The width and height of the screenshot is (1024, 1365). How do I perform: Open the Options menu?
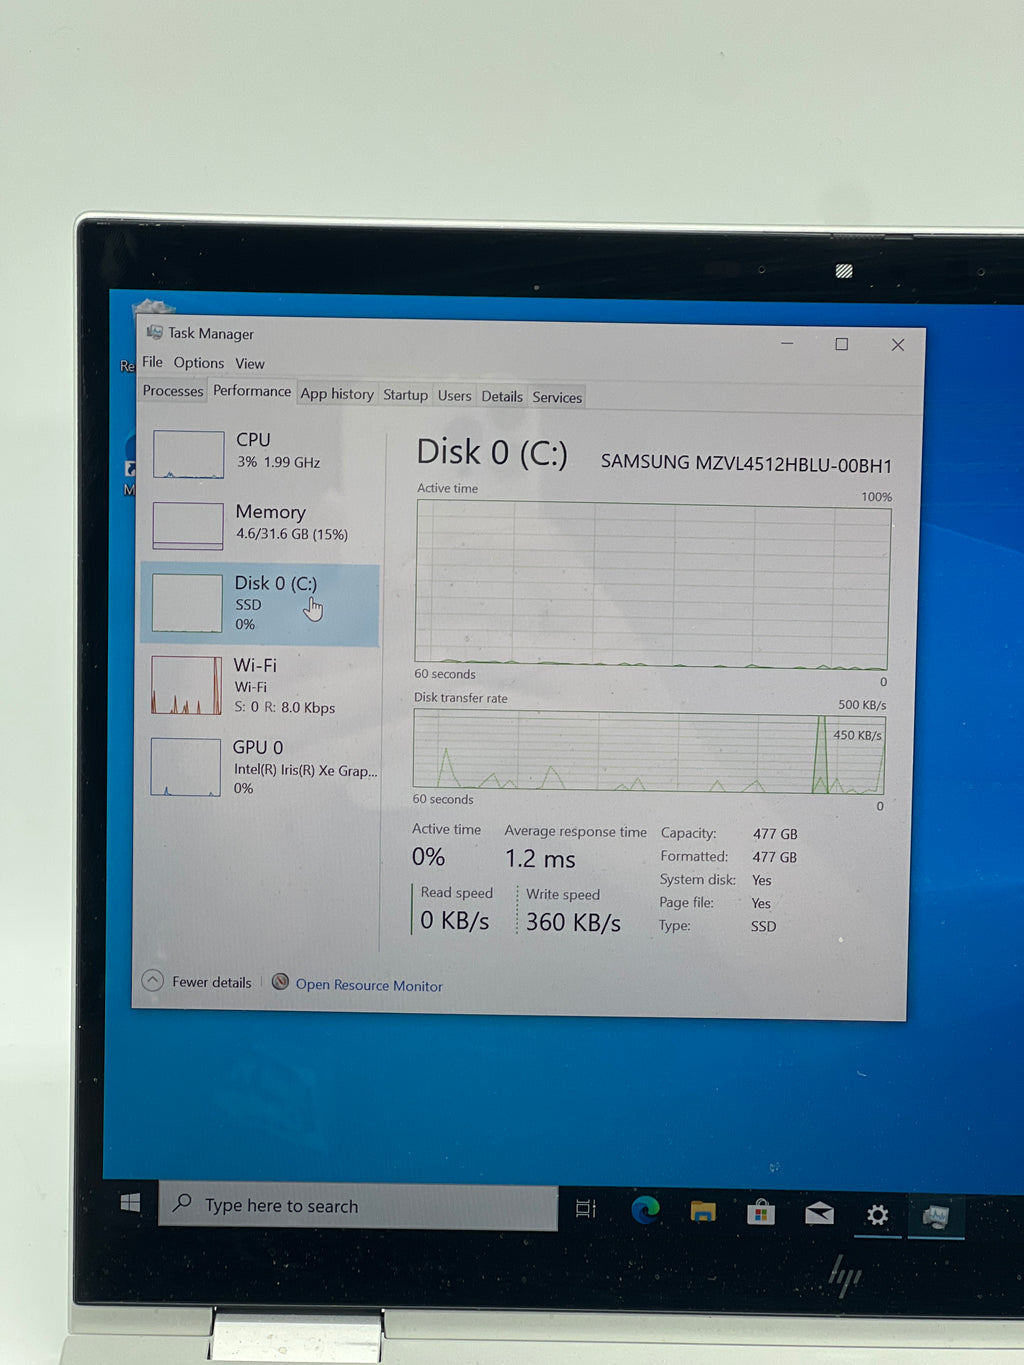pos(199,363)
